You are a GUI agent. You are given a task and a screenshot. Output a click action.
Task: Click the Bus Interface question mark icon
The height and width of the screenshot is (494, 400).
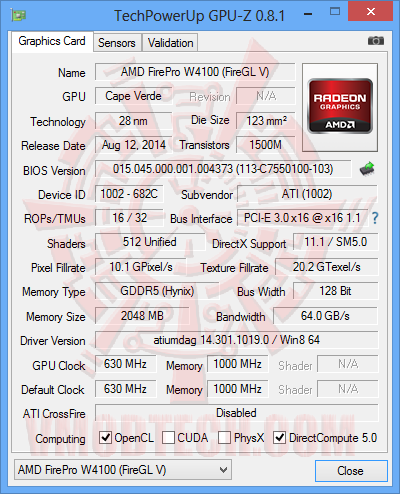coord(375,218)
